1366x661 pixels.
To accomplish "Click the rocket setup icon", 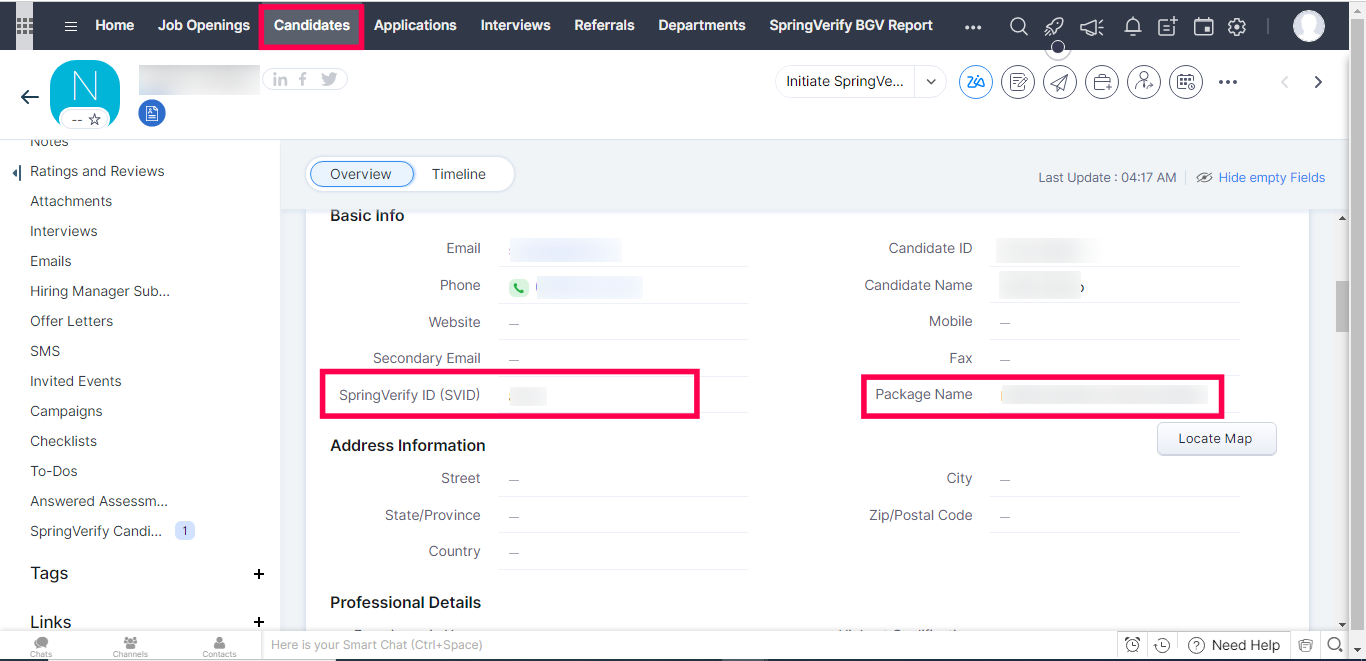I will [x=1054, y=26].
